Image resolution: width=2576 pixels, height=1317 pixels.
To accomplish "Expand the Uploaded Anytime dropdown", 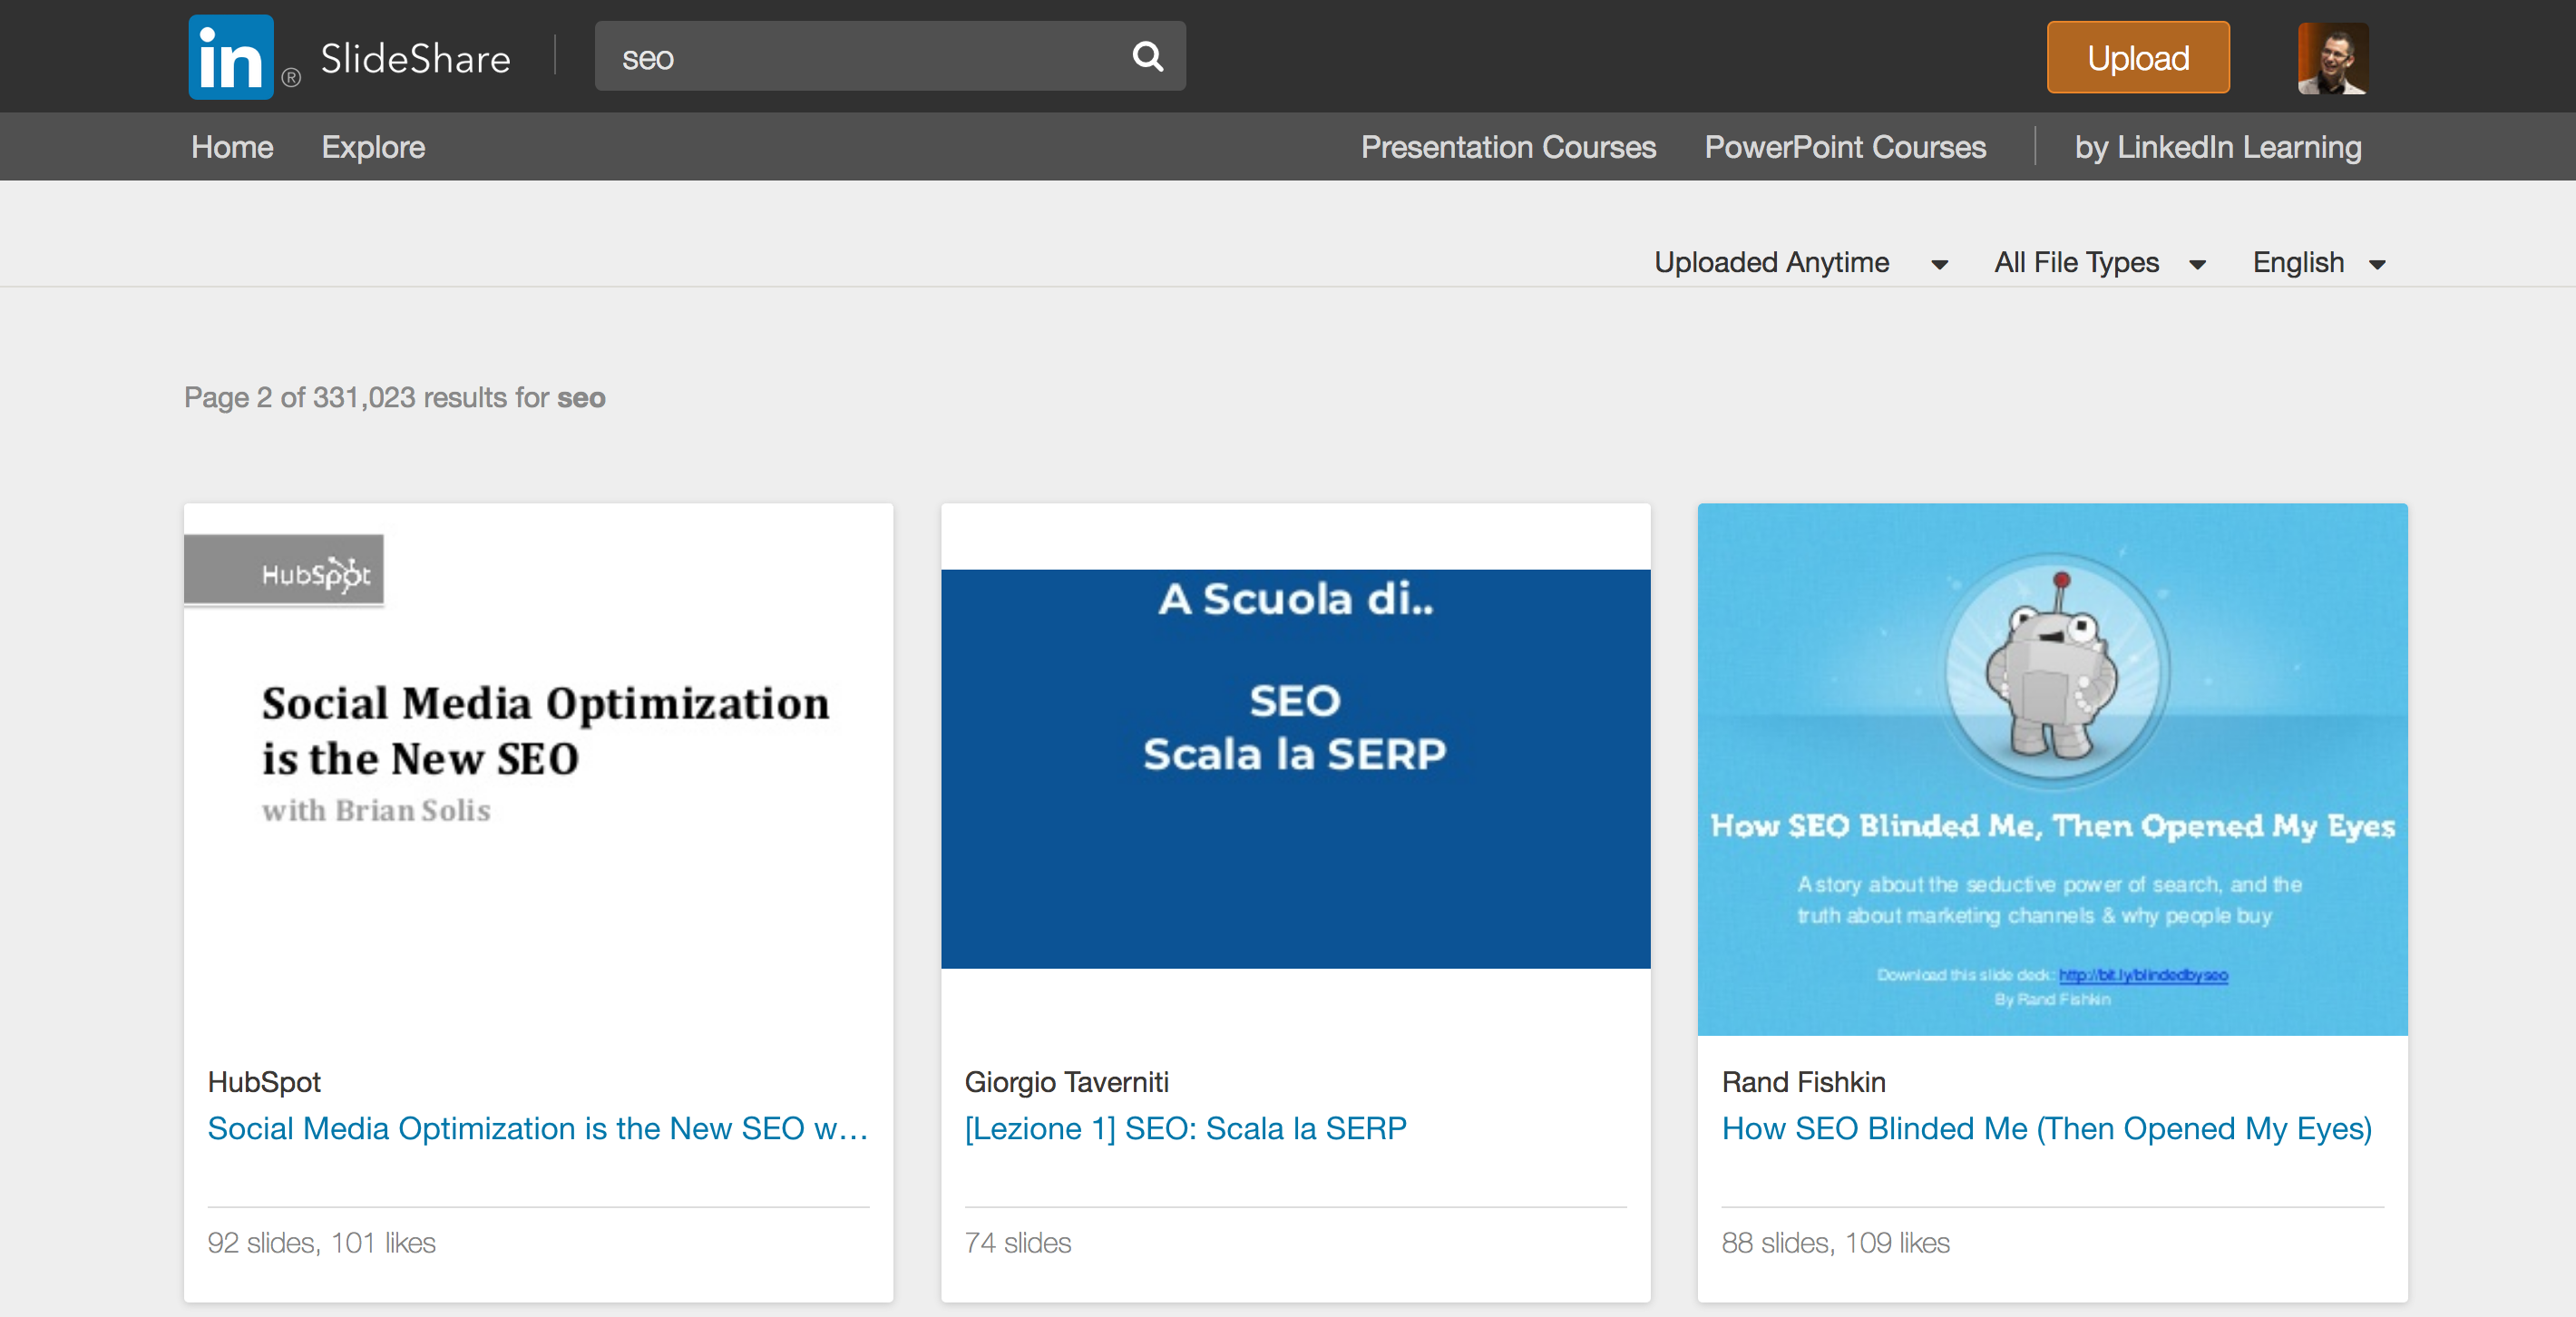I will [x=1800, y=262].
